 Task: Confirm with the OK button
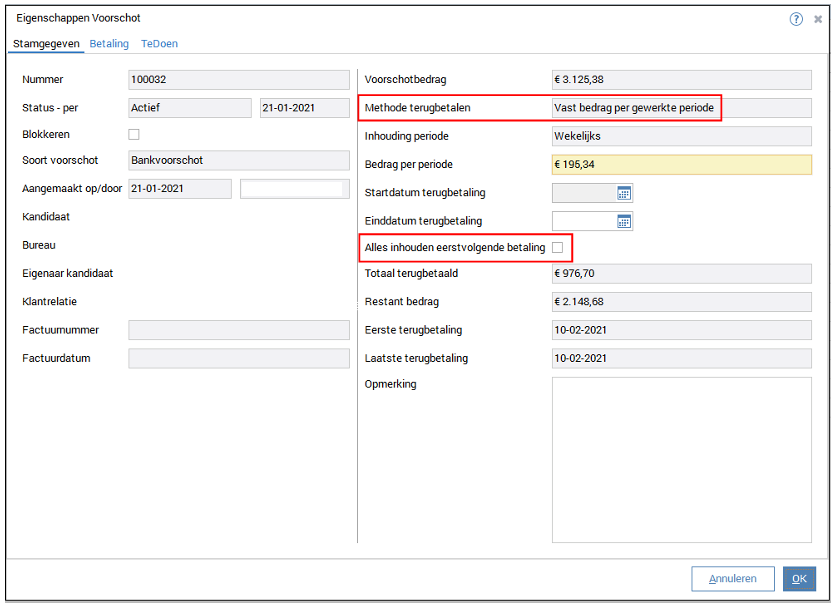point(799,578)
